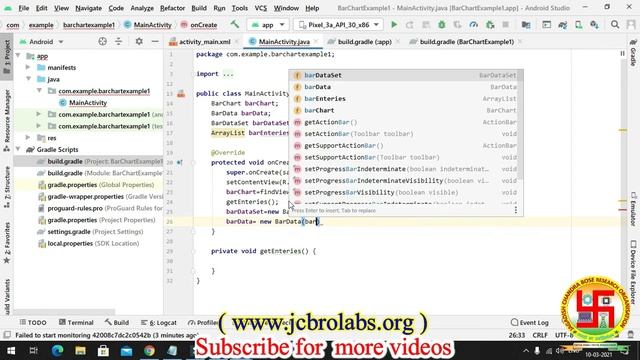Open AVD Manager device icon
This screenshot has width=640, height=360.
point(579,25)
